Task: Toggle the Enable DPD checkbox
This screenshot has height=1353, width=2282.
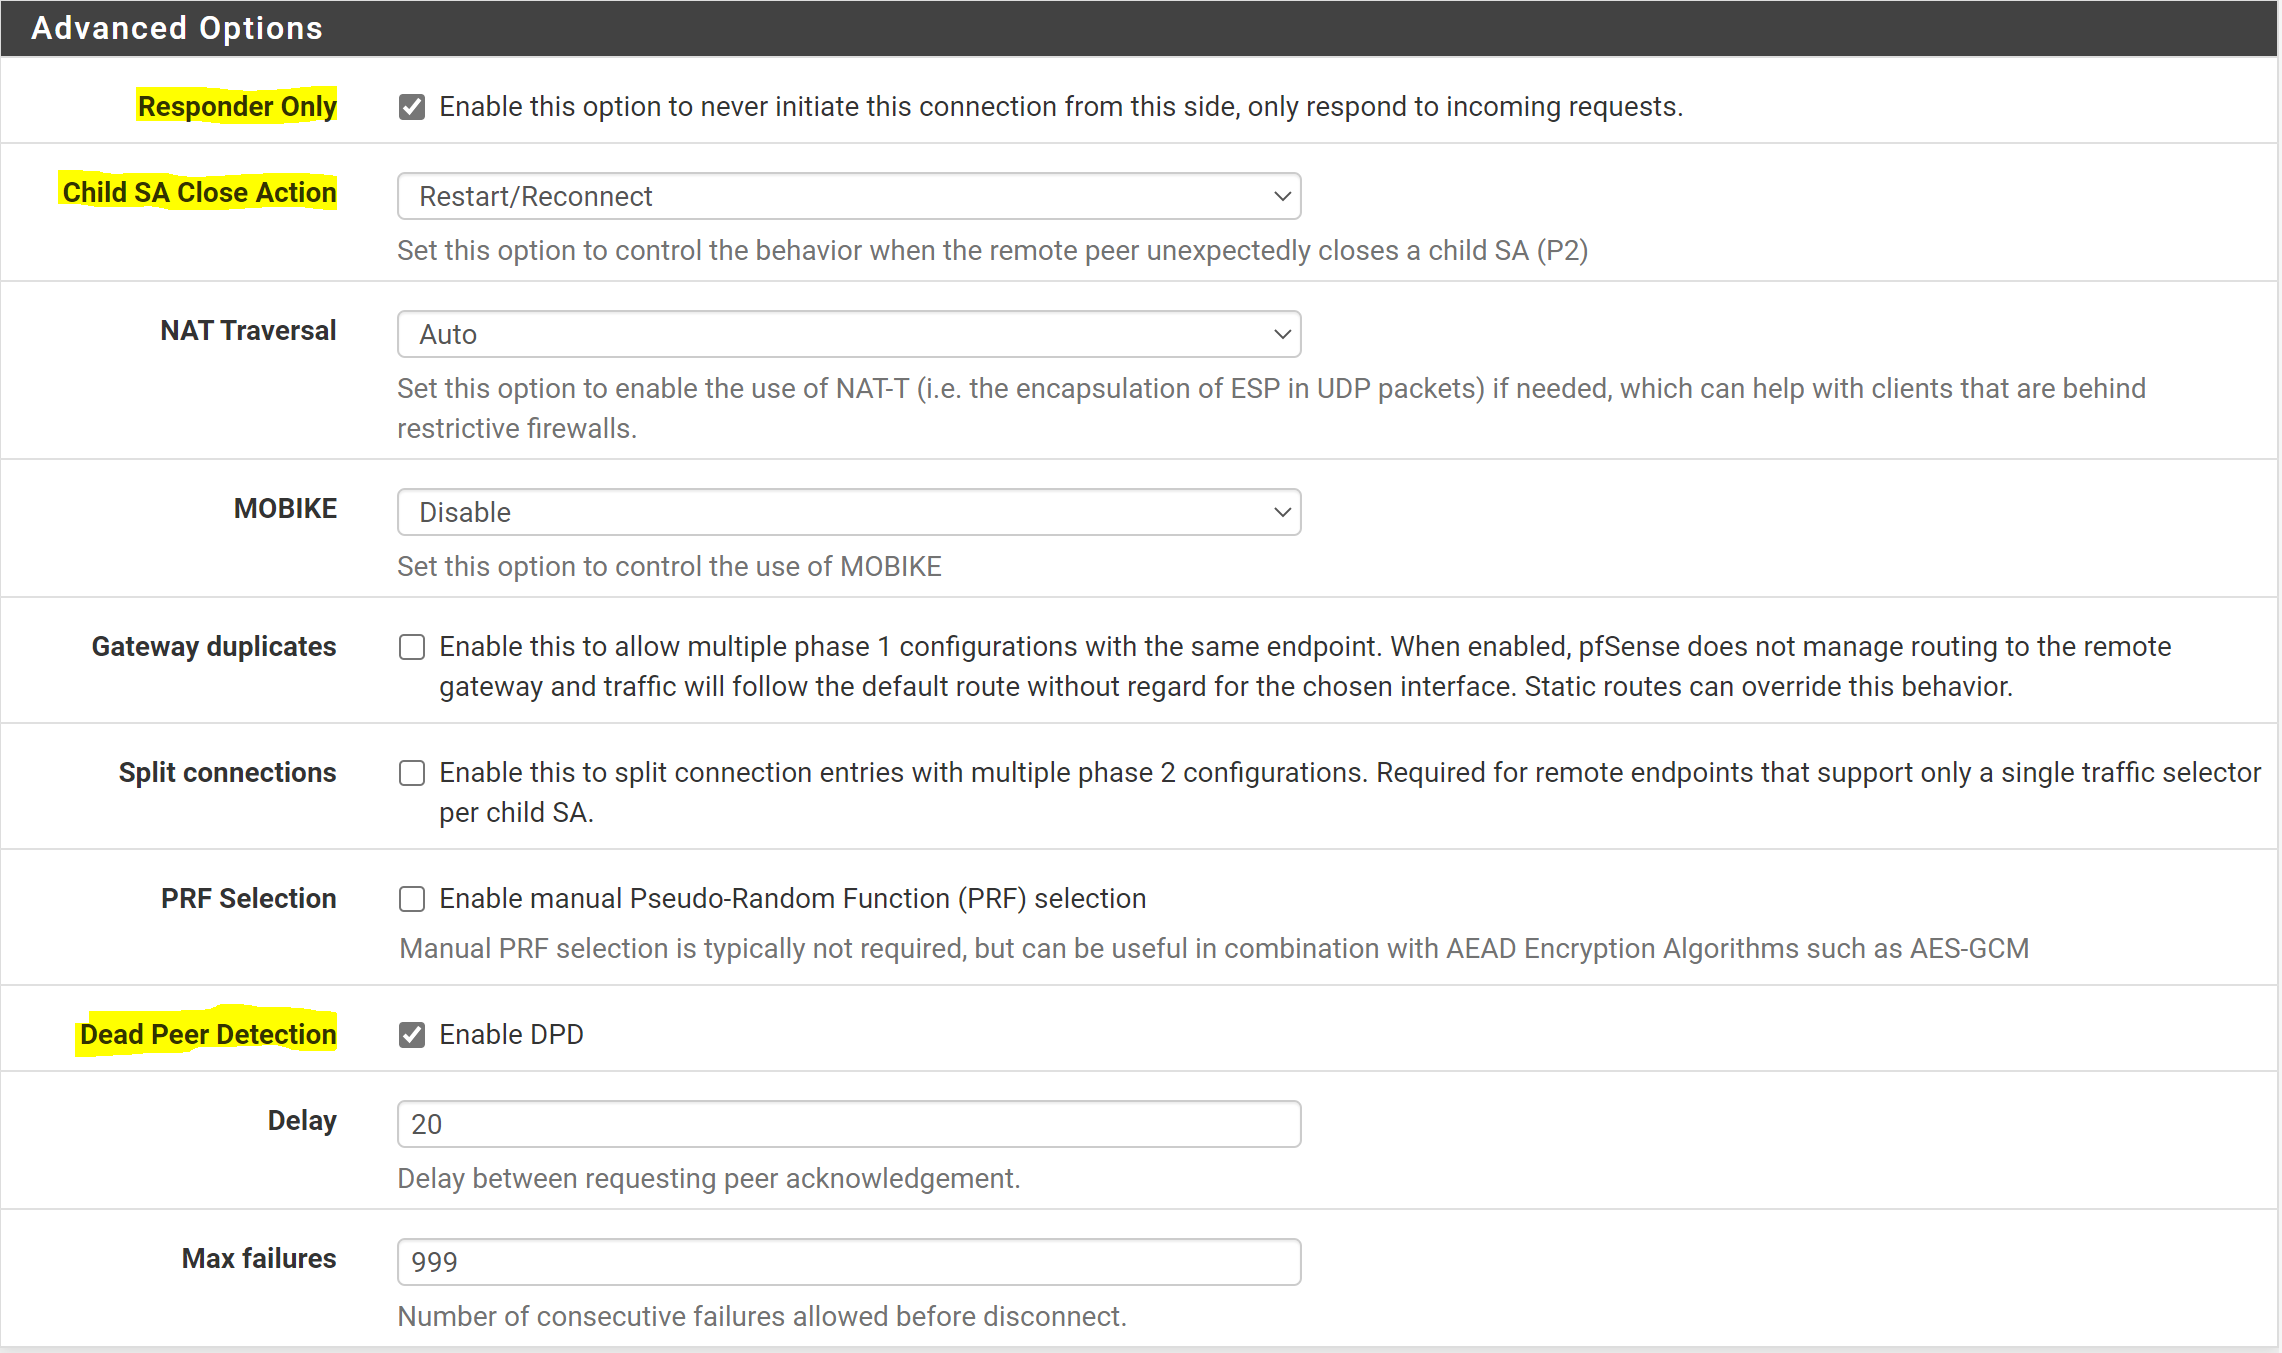Action: click(x=412, y=1035)
